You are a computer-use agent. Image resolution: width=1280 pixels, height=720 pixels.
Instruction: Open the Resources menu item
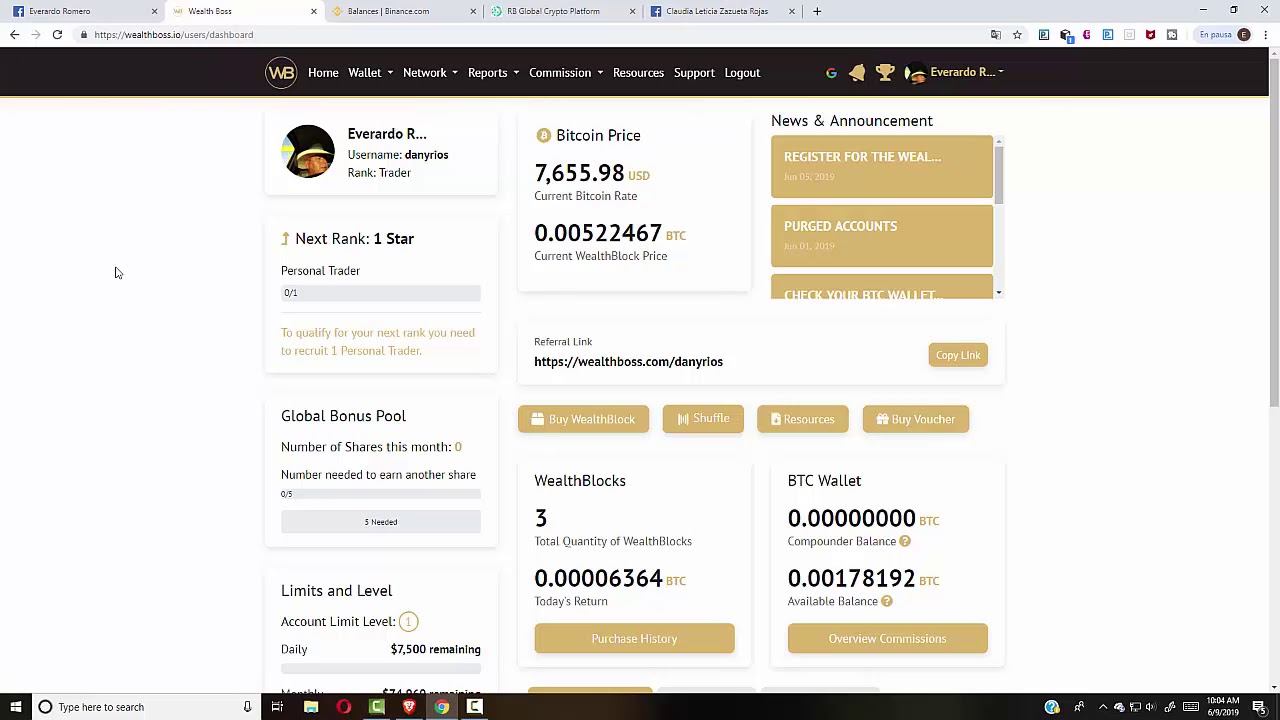[638, 73]
